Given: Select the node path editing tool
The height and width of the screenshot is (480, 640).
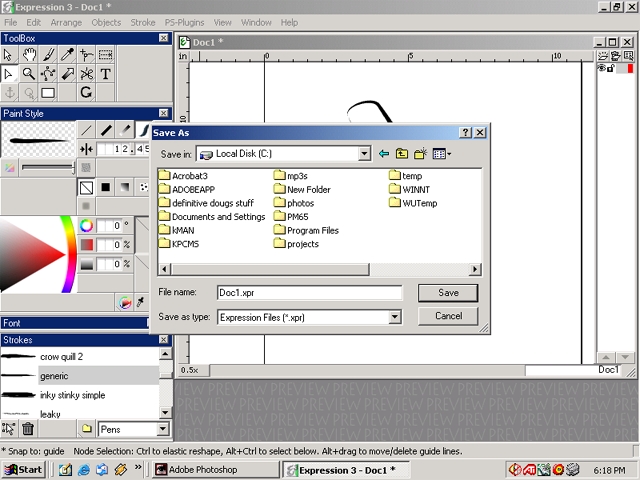Looking at the screenshot, I should (x=48, y=74).
